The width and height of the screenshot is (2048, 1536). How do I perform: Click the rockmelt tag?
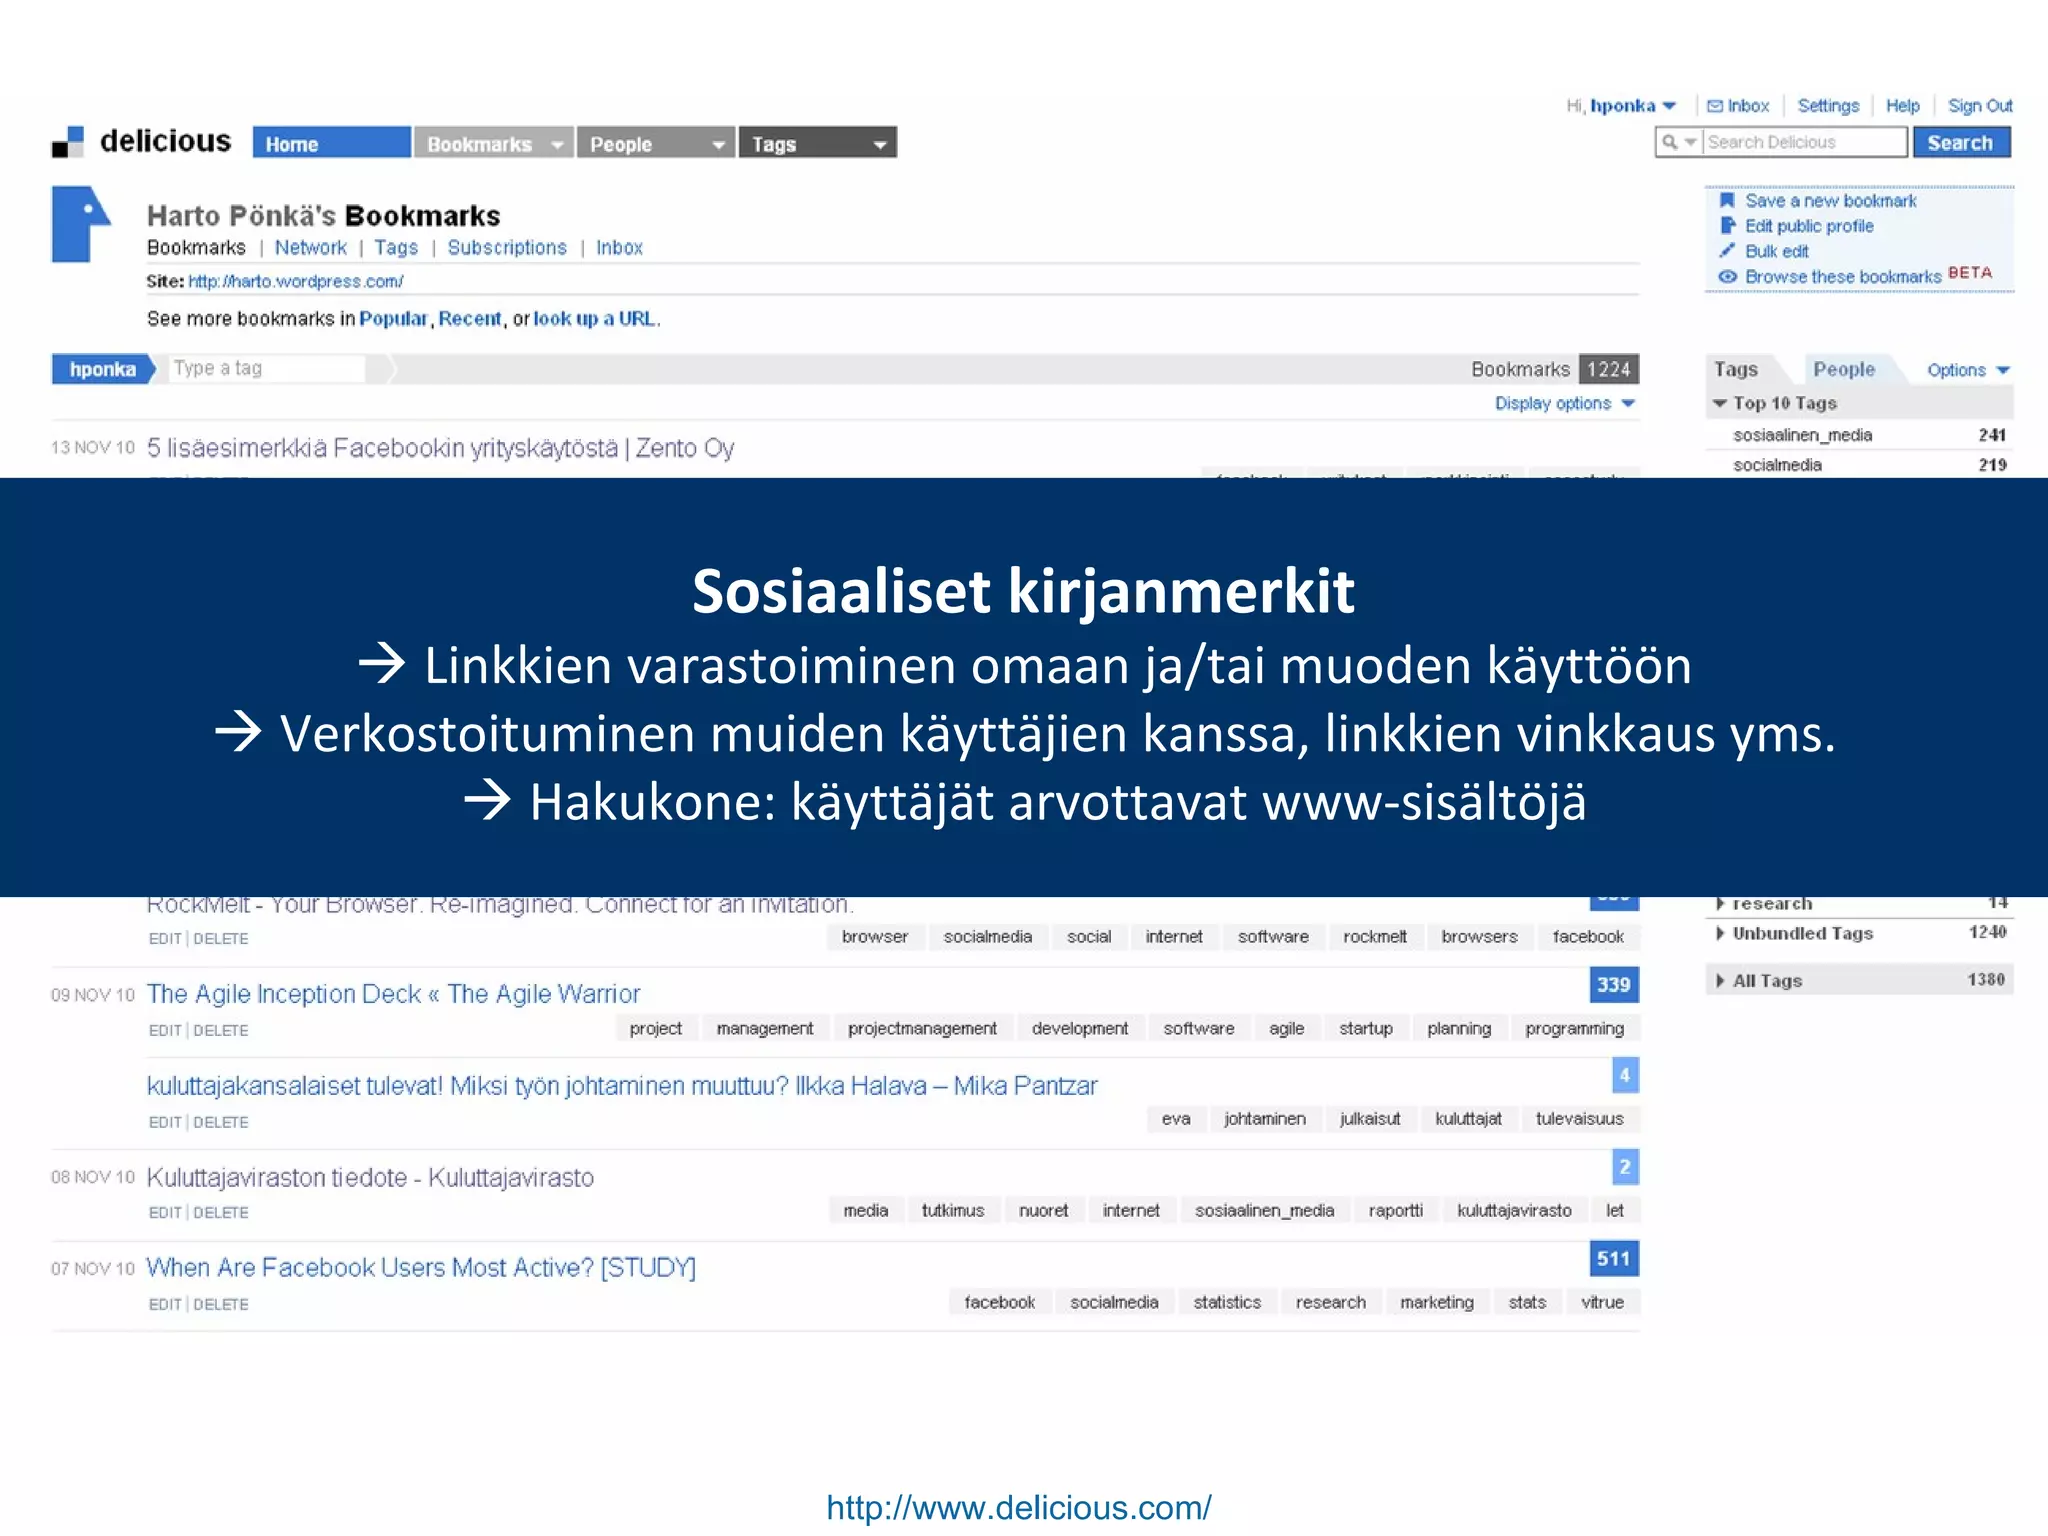coord(1375,937)
